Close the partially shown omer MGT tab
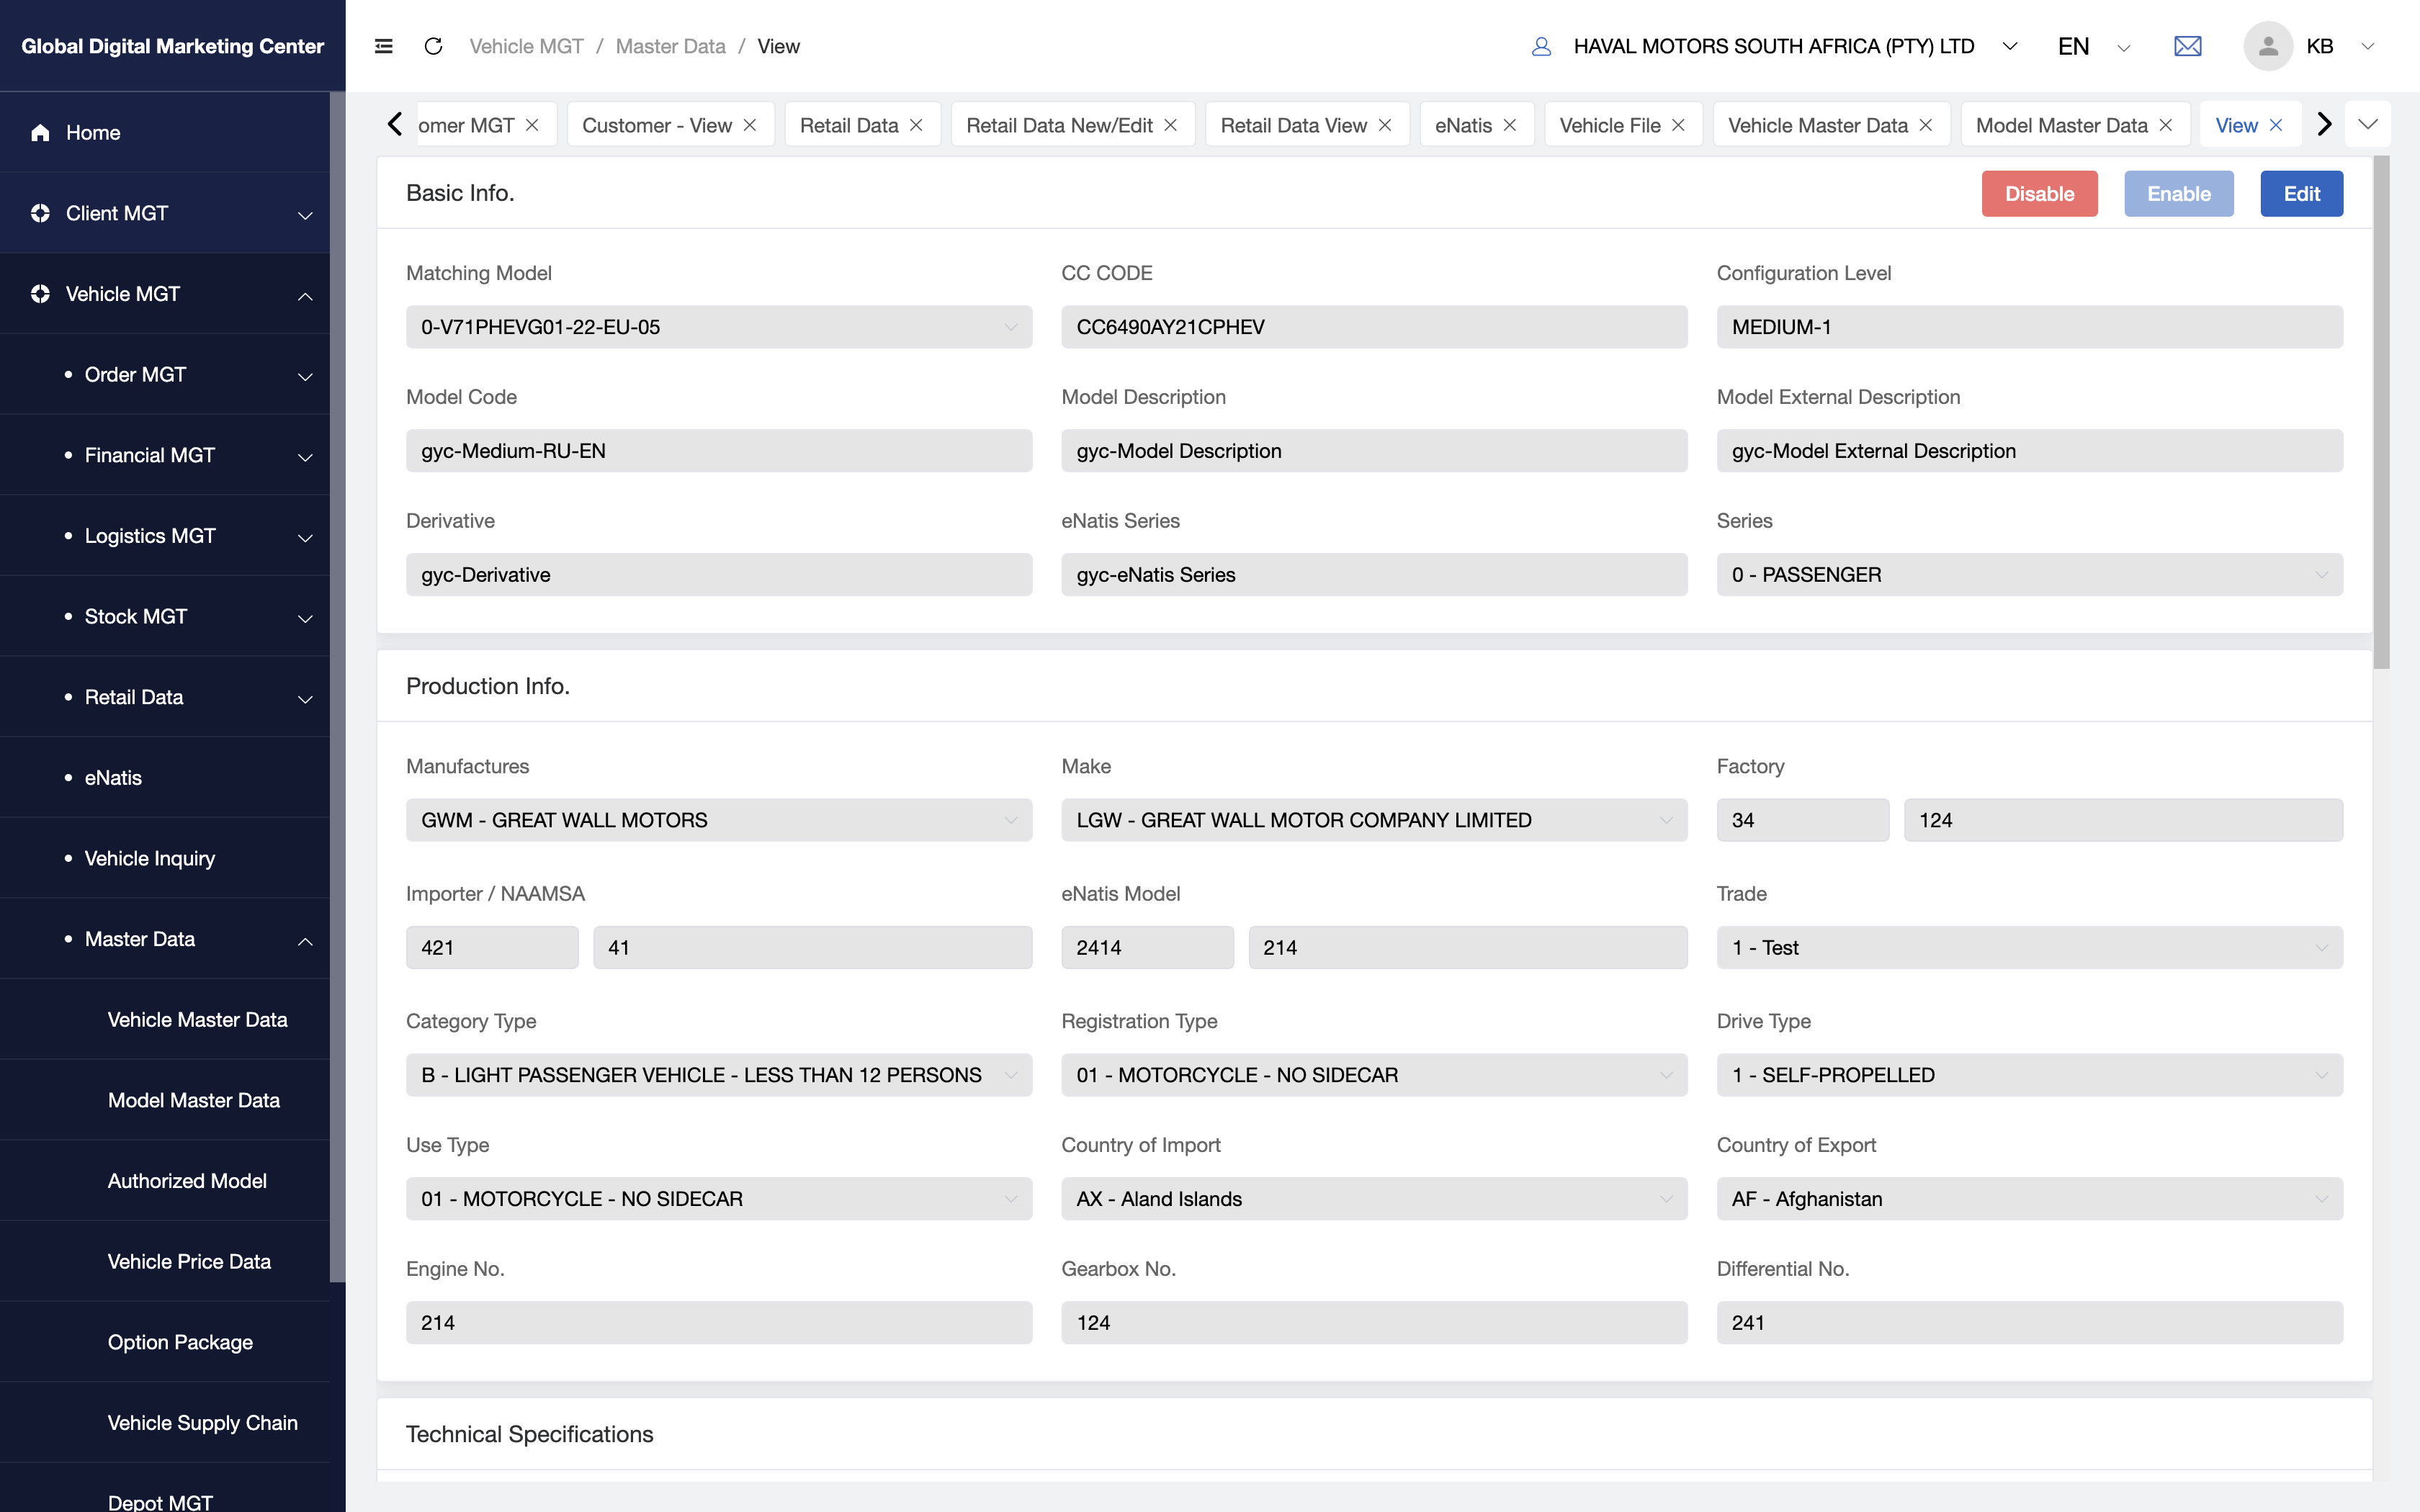Image resolution: width=2420 pixels, height=1512 pixels. click(532, 125)
